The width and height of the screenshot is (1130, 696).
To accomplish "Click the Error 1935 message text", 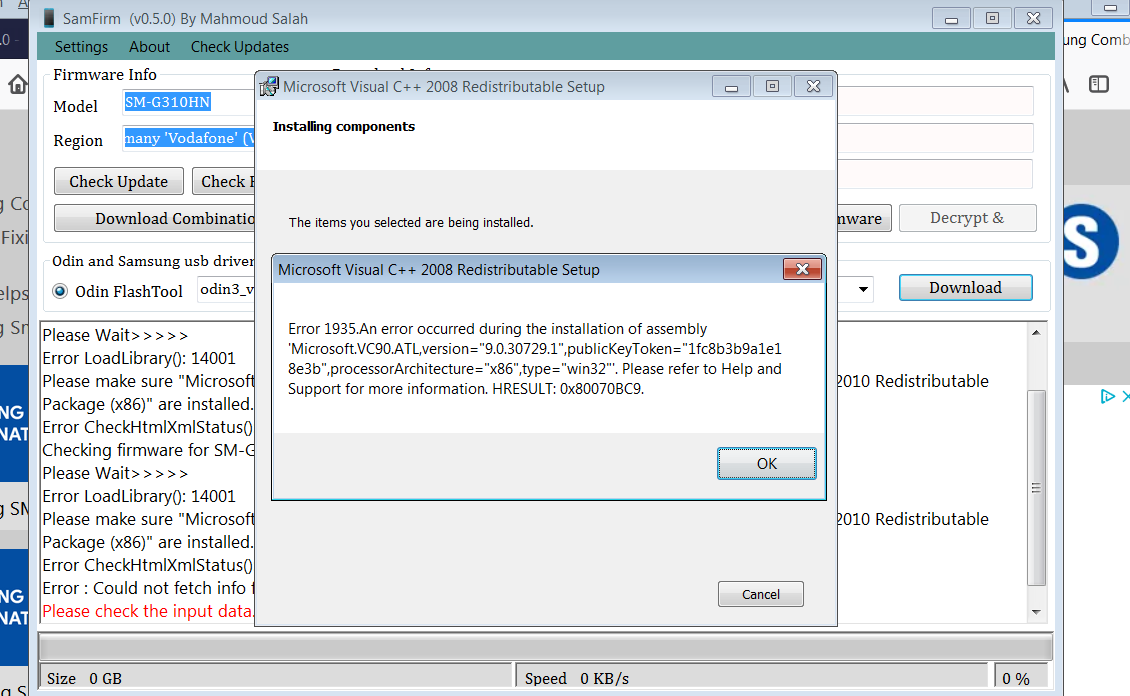I will pos(535,359).
